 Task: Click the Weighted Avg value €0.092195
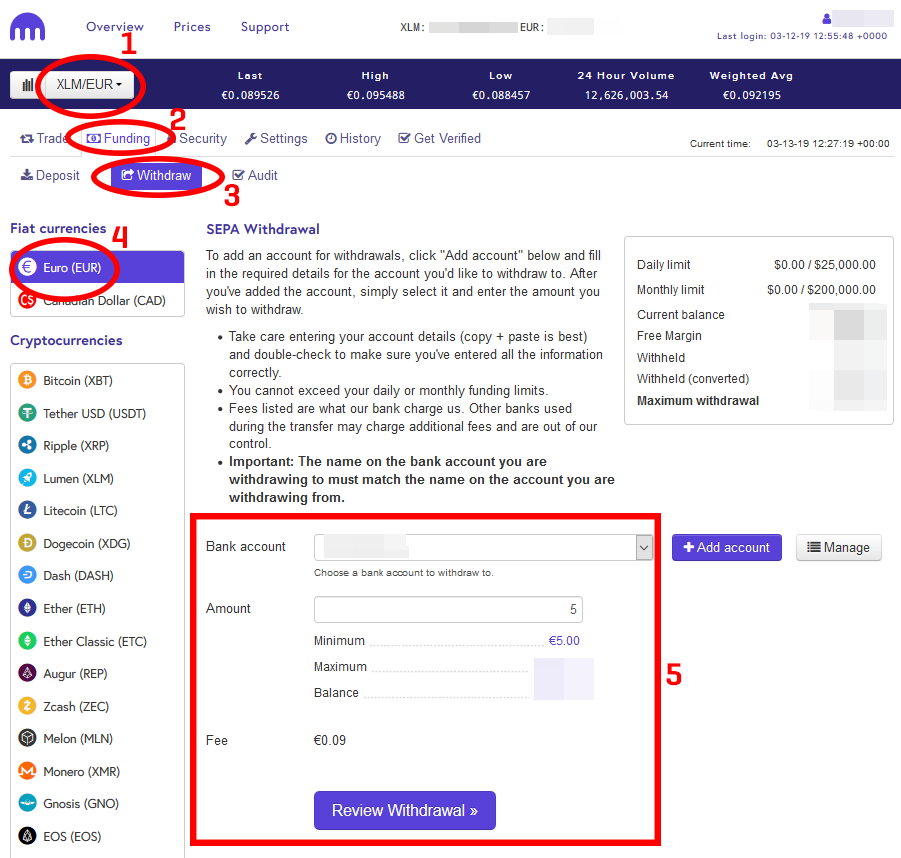pos(752,95)
